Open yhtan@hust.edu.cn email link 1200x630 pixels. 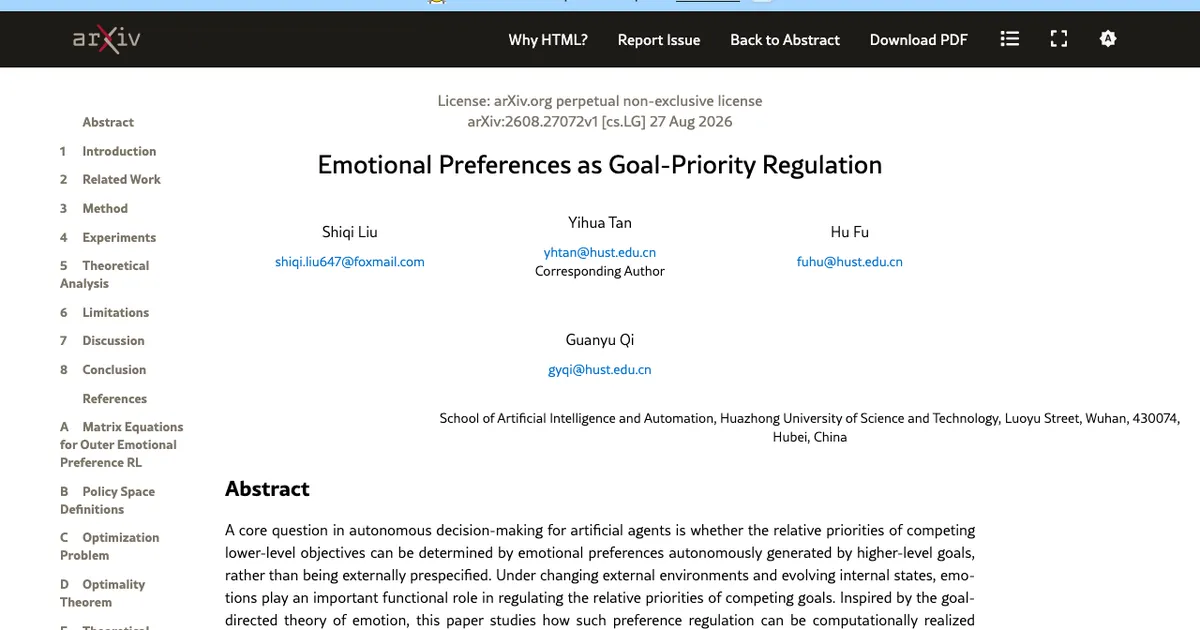pyautogui.click(x=600, y=253)
